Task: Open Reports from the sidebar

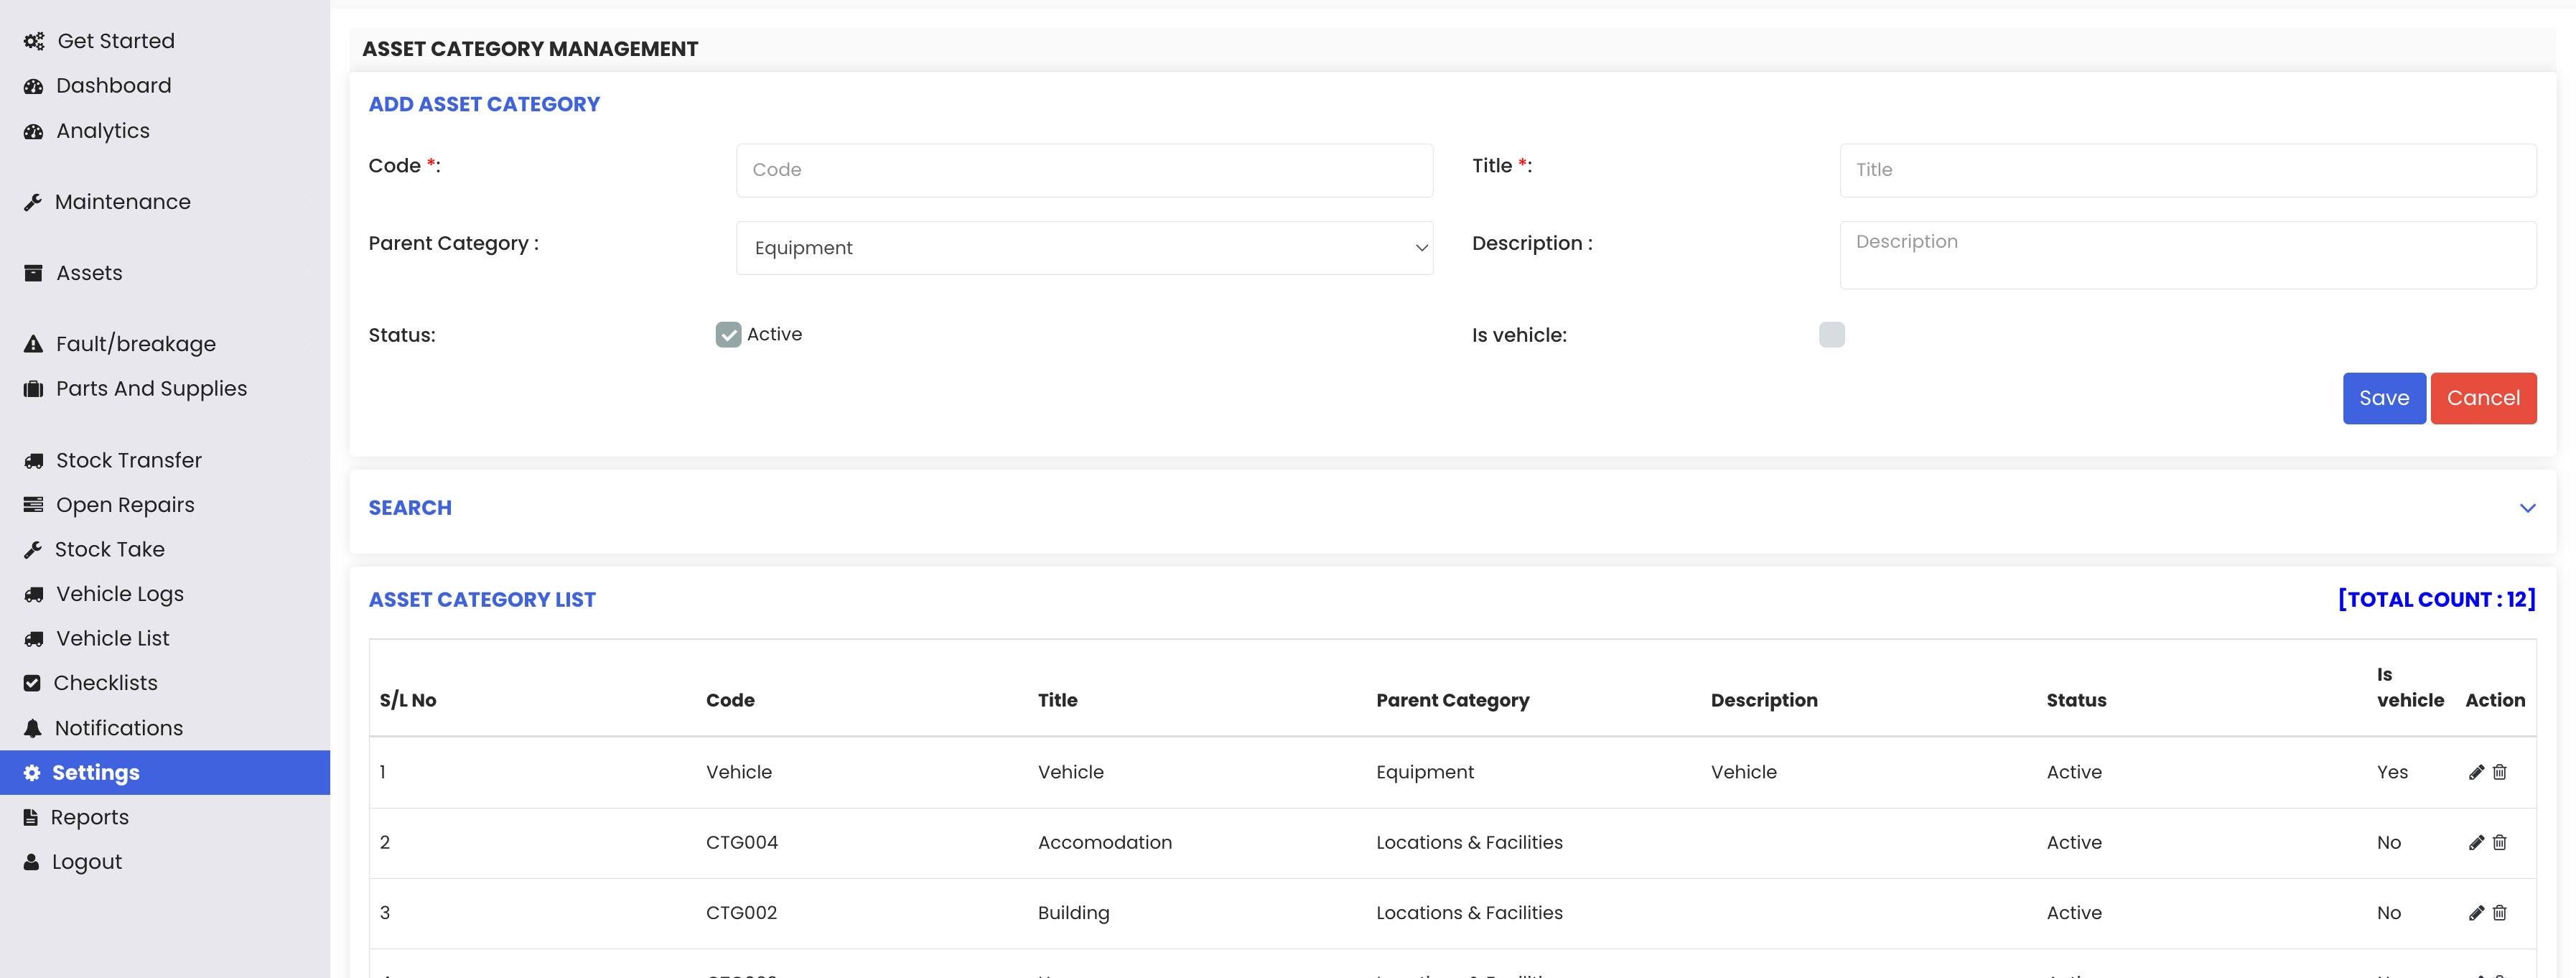Action: [x=90, y=817]
